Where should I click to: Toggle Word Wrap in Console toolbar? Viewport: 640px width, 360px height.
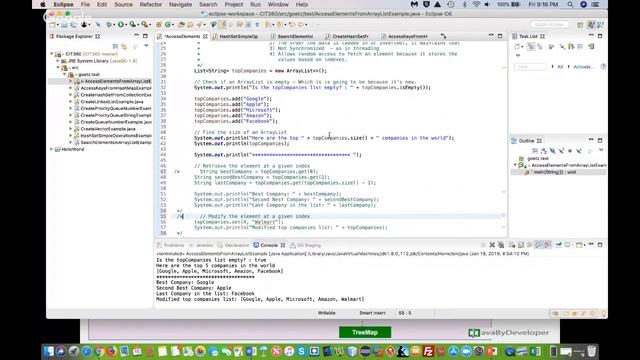[x=530, y=245]
